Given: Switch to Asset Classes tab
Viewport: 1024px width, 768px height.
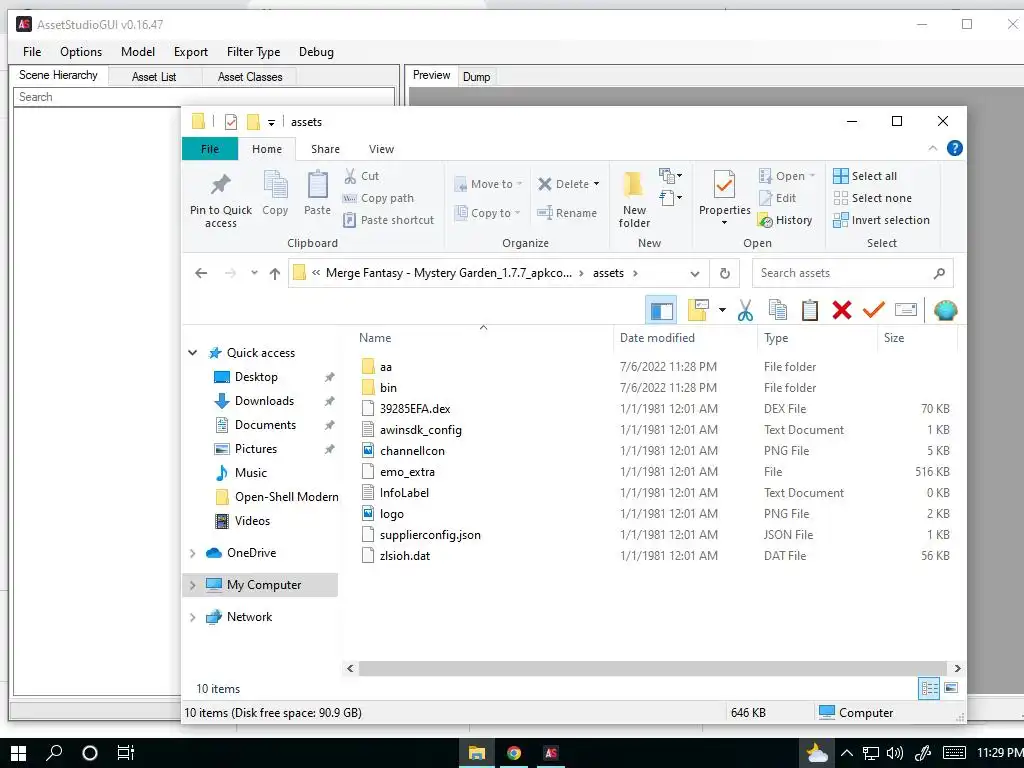Looking at the screenshot, I should 250,77.
